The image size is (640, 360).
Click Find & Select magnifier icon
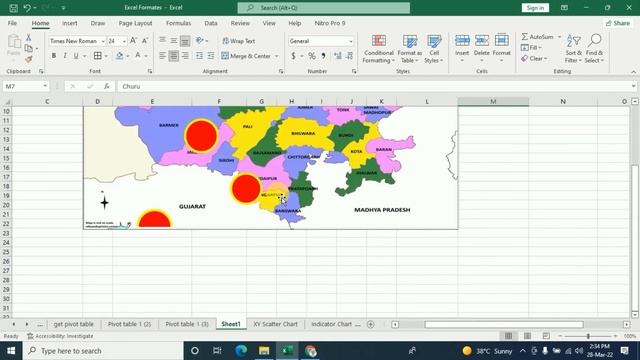(x=595, y=41)
